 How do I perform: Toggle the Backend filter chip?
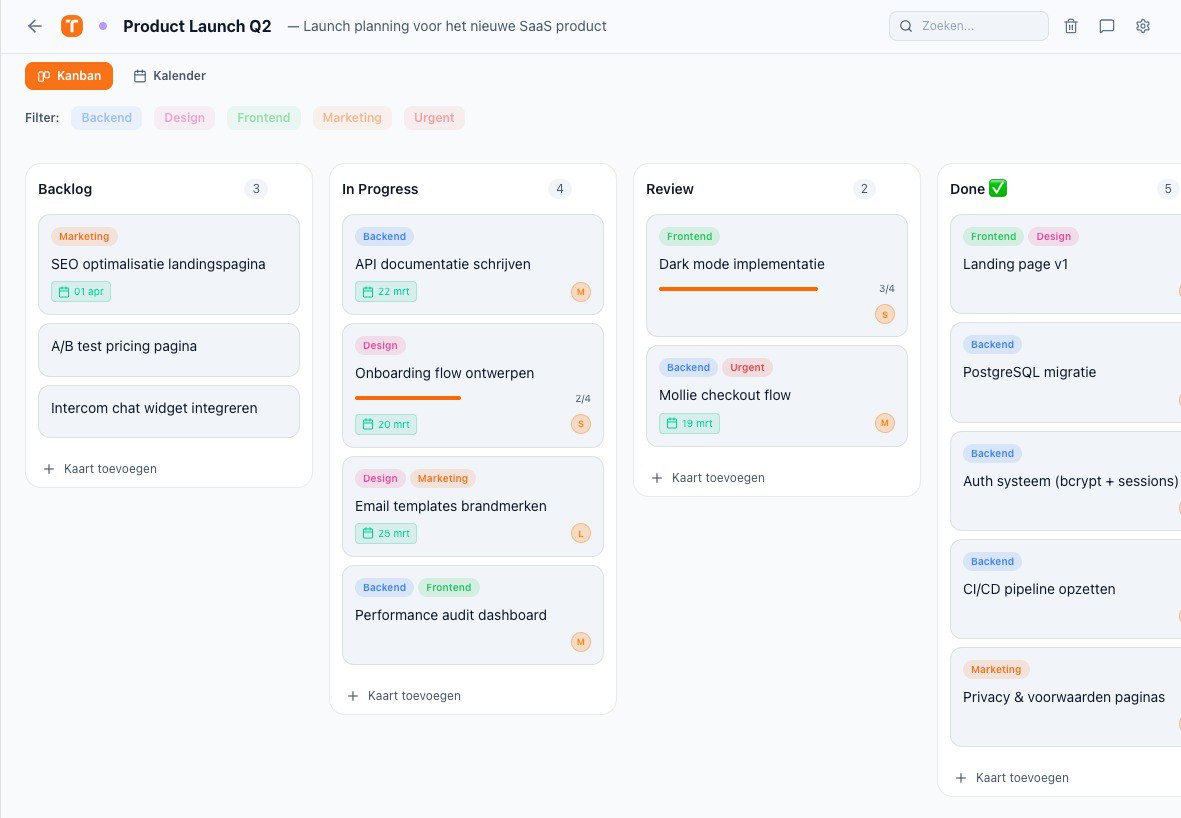[x=106, y=117]
